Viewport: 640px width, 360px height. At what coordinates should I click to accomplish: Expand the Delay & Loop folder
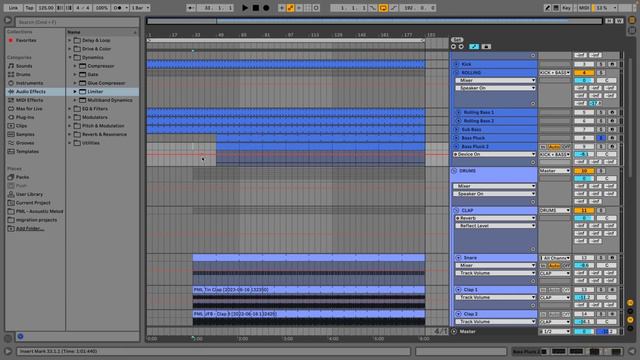click(x=70, y=40)
